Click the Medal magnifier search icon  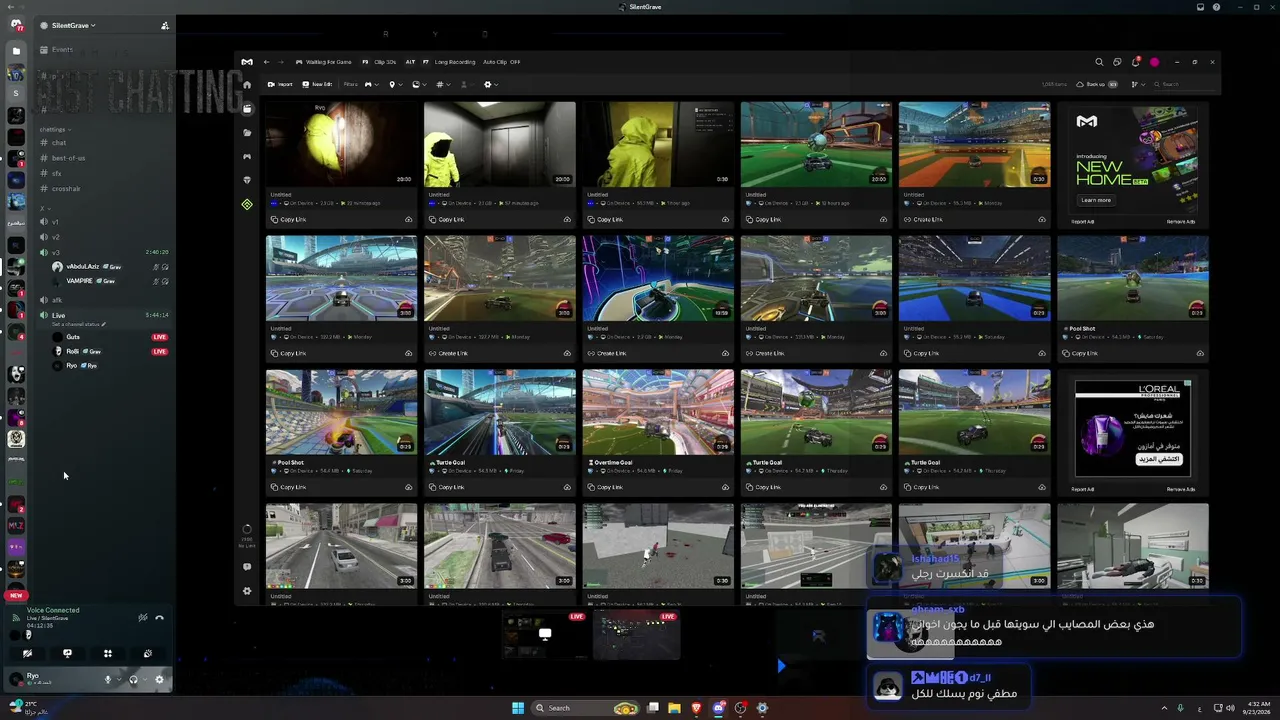(x=1099, y=62)
